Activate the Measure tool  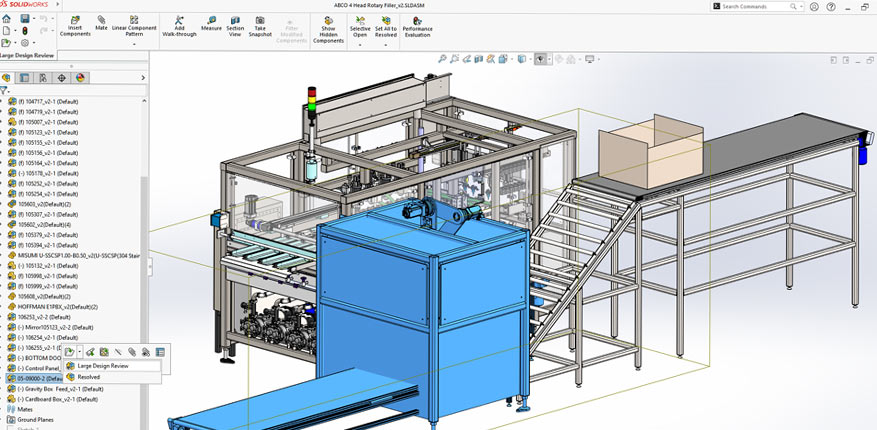(x=211, y=24)
